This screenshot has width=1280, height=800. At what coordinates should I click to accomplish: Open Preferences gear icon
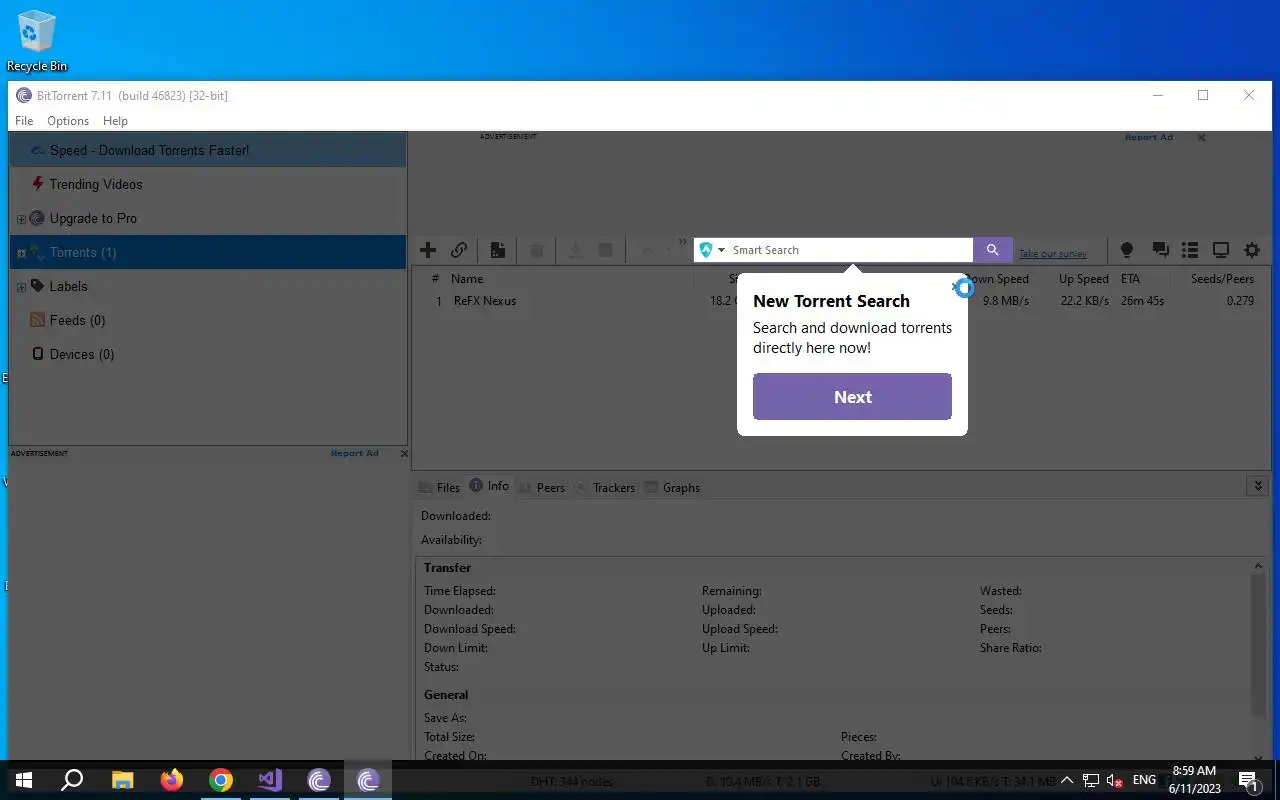[x=1252, y=250]
